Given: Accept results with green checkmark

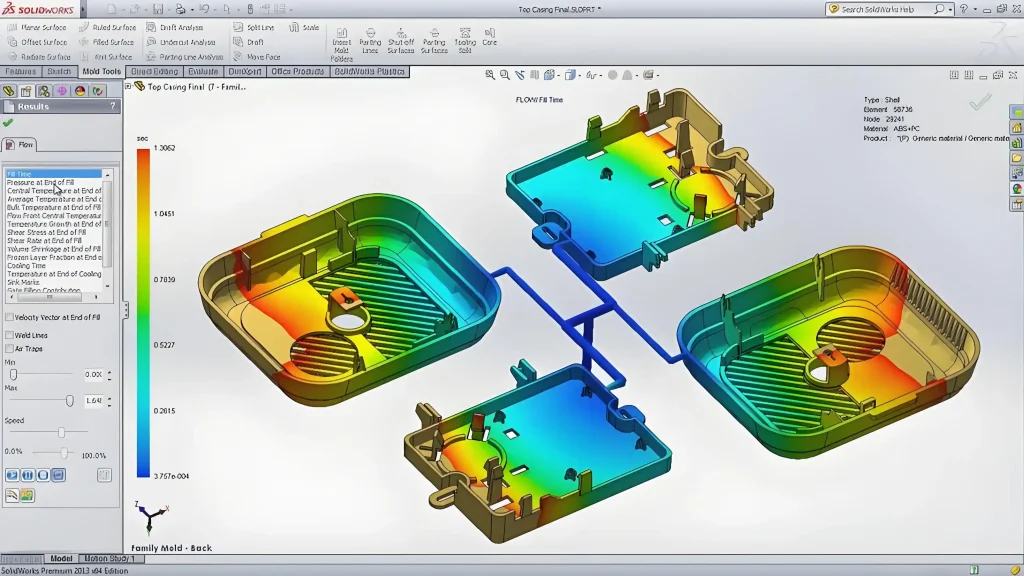Looking at the screenshot, I should [8, 123].
